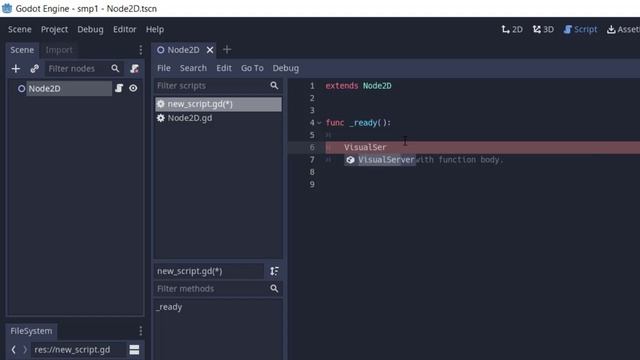
Task: Open the Scene menu
Action: click(x=20, y=29)
